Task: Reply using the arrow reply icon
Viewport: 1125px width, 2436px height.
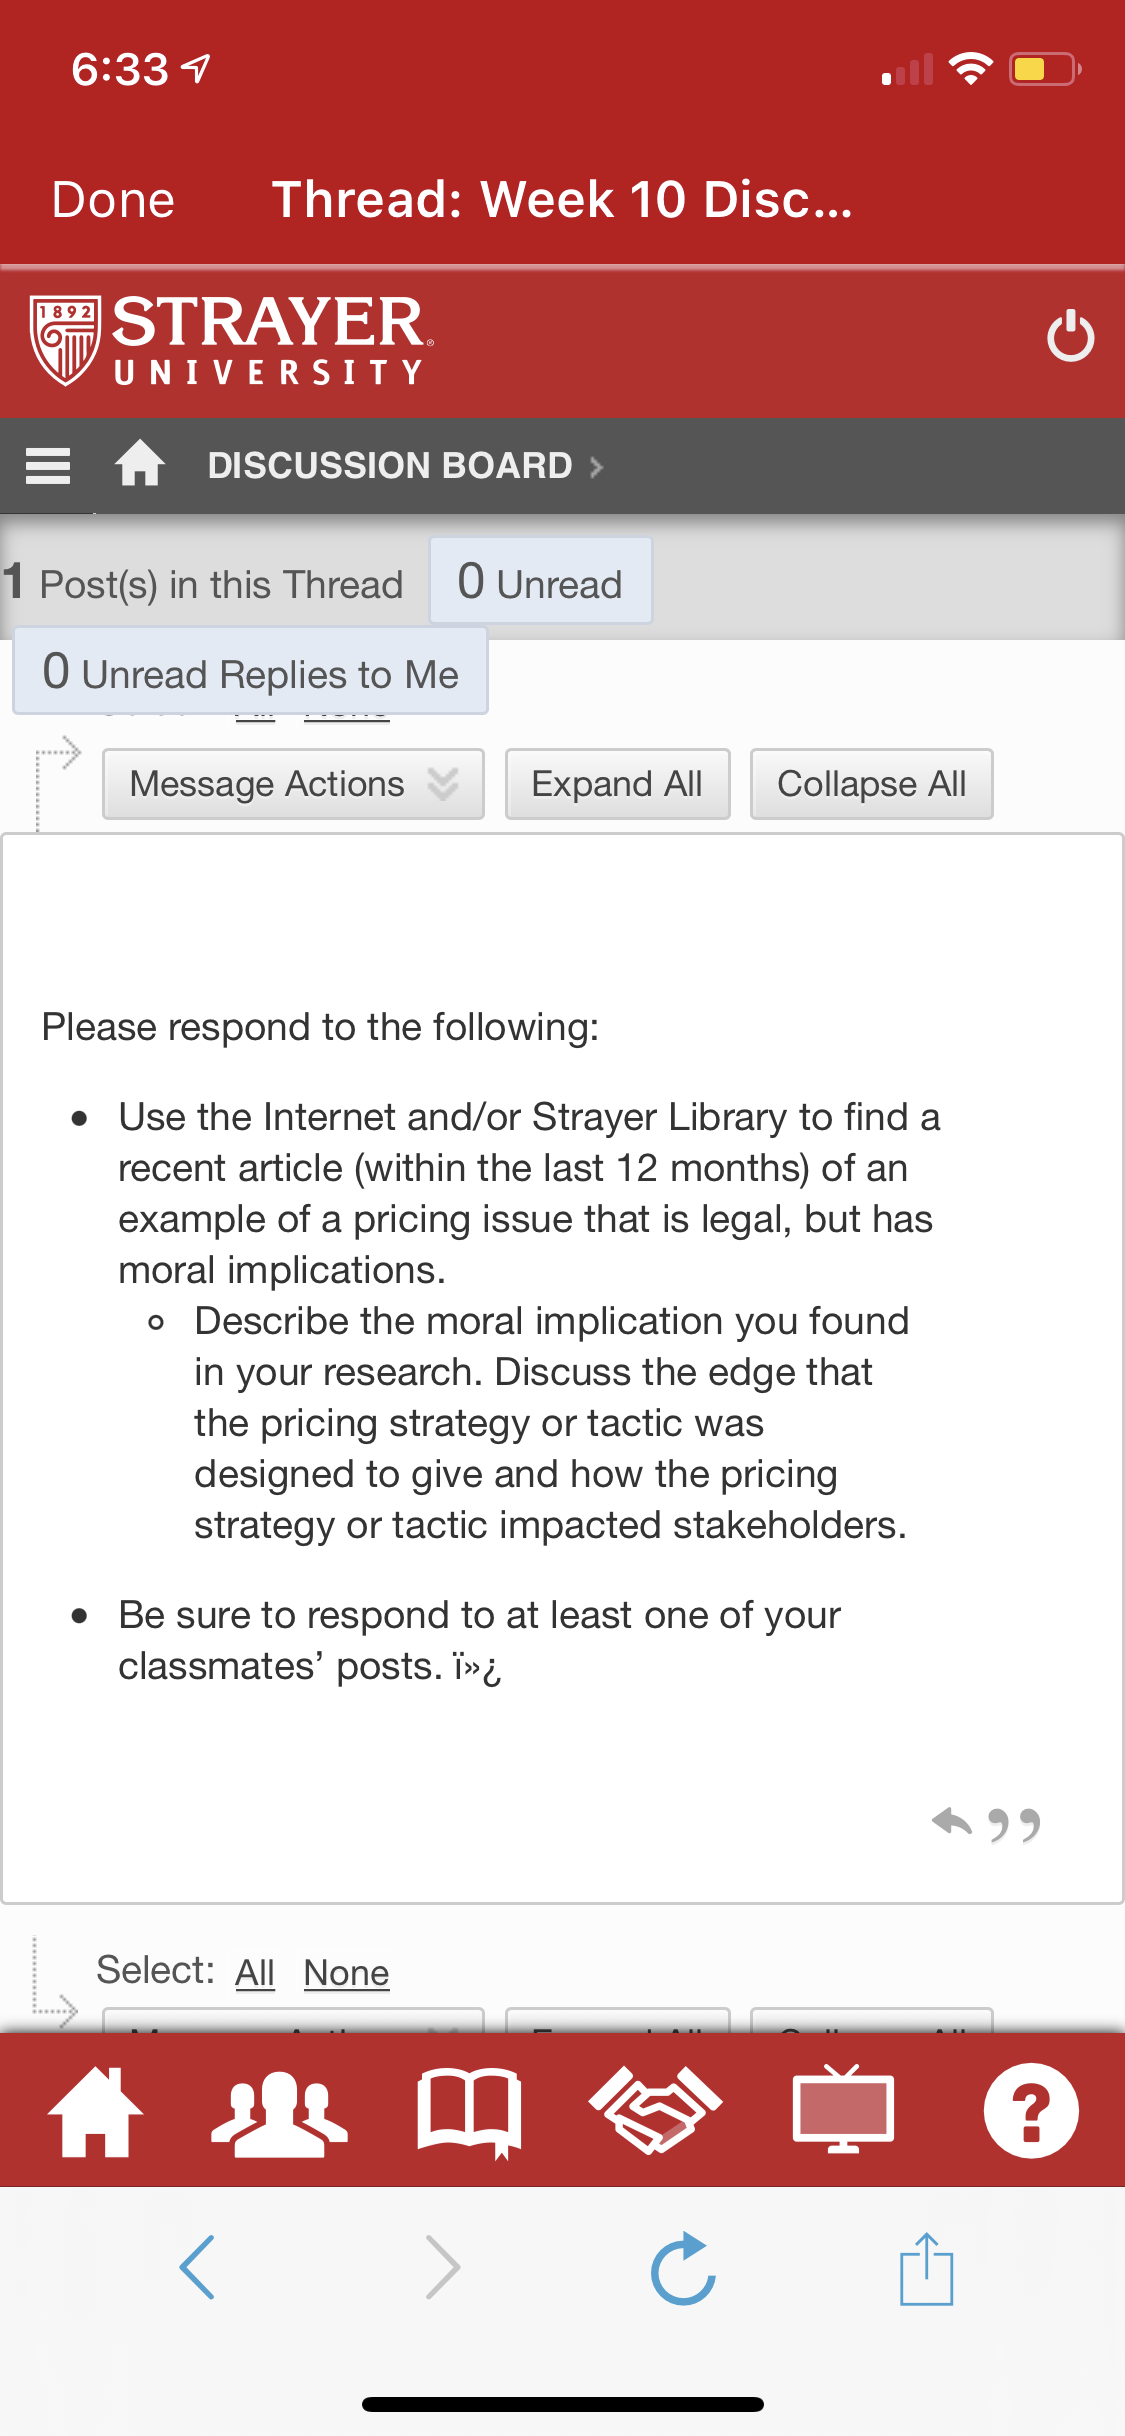Action: [952, 1822]
